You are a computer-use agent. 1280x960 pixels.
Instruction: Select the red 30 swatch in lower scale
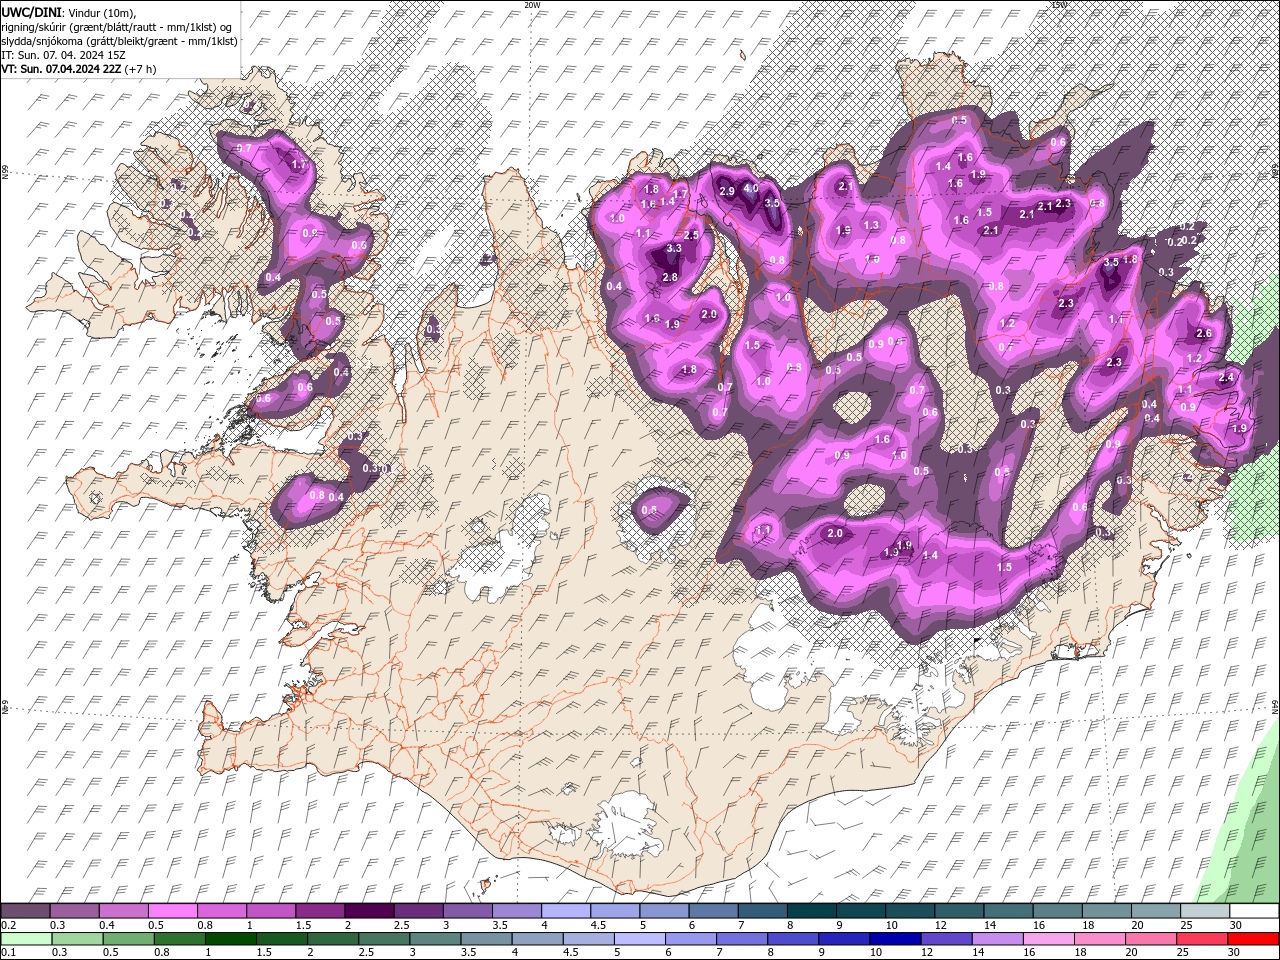point(1254,939)
